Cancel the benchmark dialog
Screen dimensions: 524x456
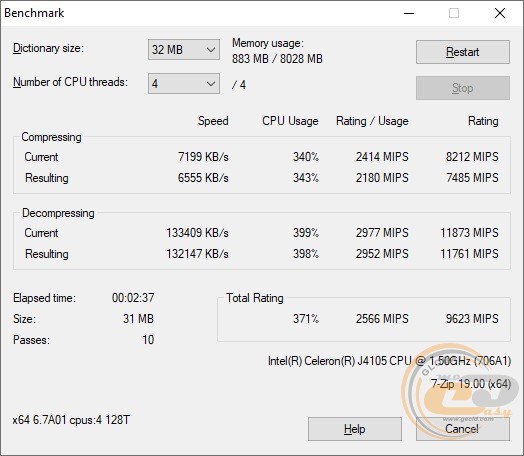(463, 429)
